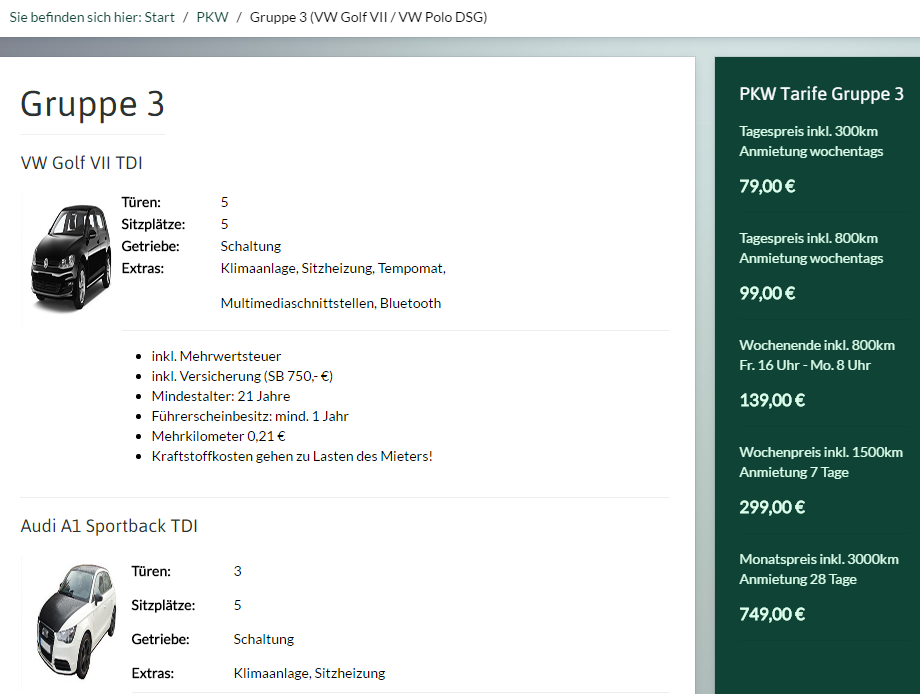Click Anmietung 28 Tage text
This screenshot has width=920, height=694.
click(x=798, y=579)
